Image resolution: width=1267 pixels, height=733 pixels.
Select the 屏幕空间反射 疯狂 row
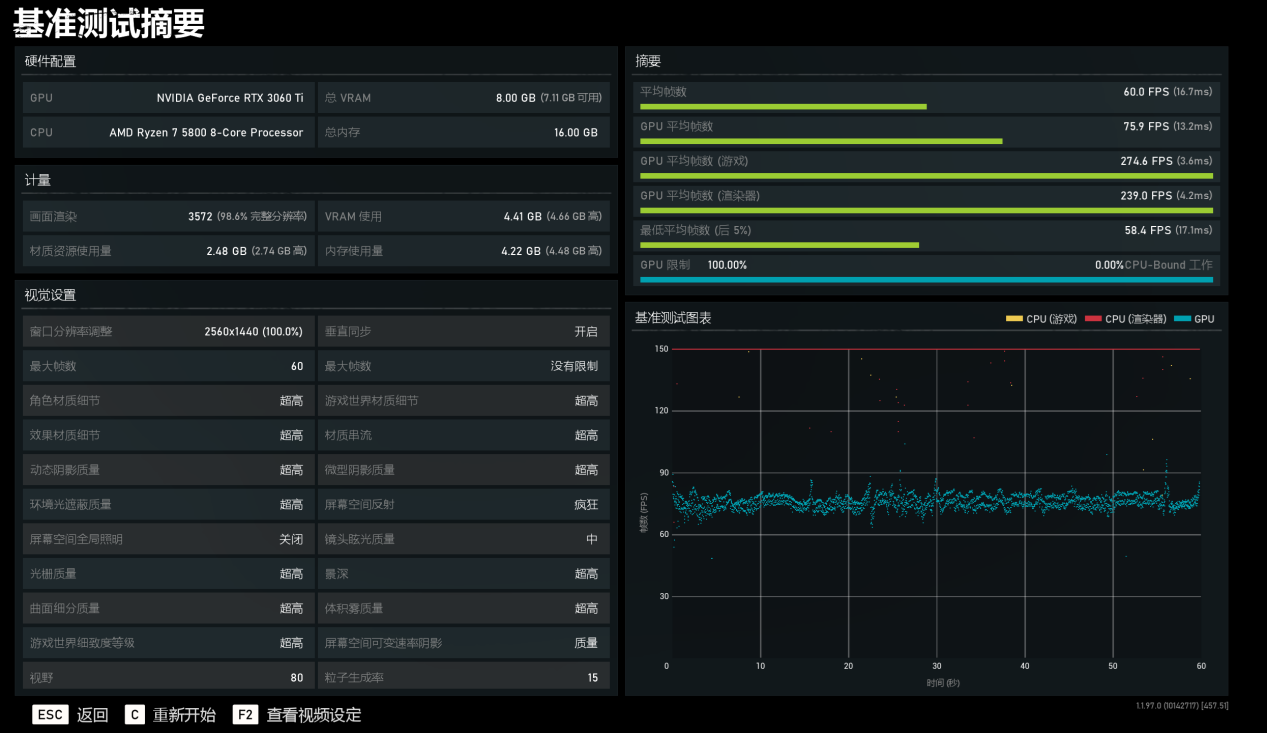(x=463, y=504)
